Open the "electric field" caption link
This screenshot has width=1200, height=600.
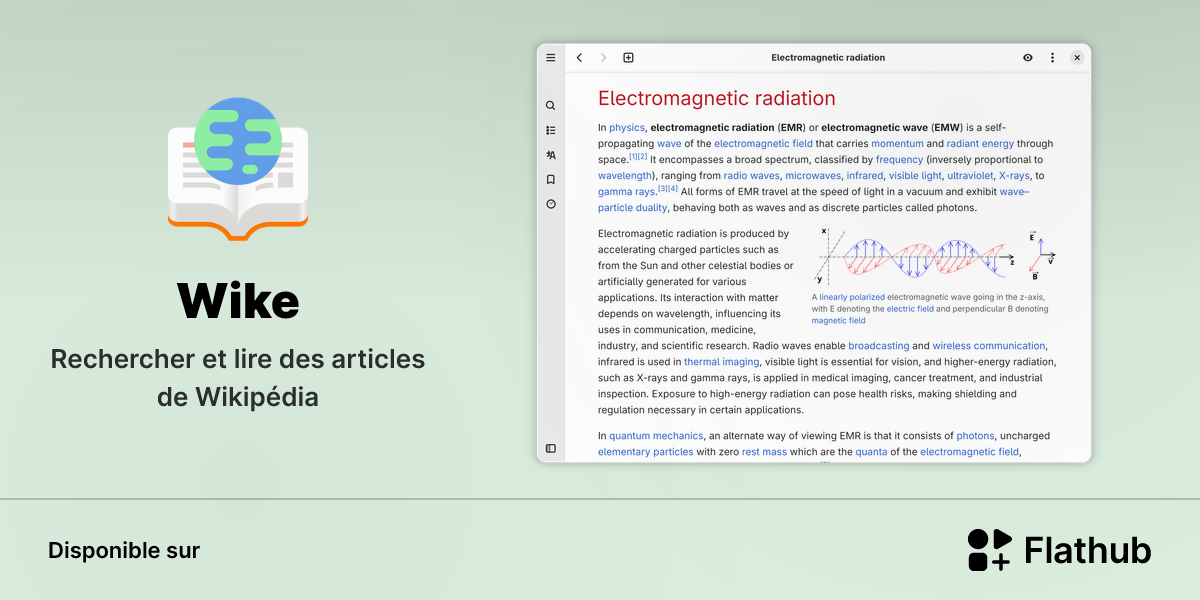pyautogui.click(x=910, y=309)
